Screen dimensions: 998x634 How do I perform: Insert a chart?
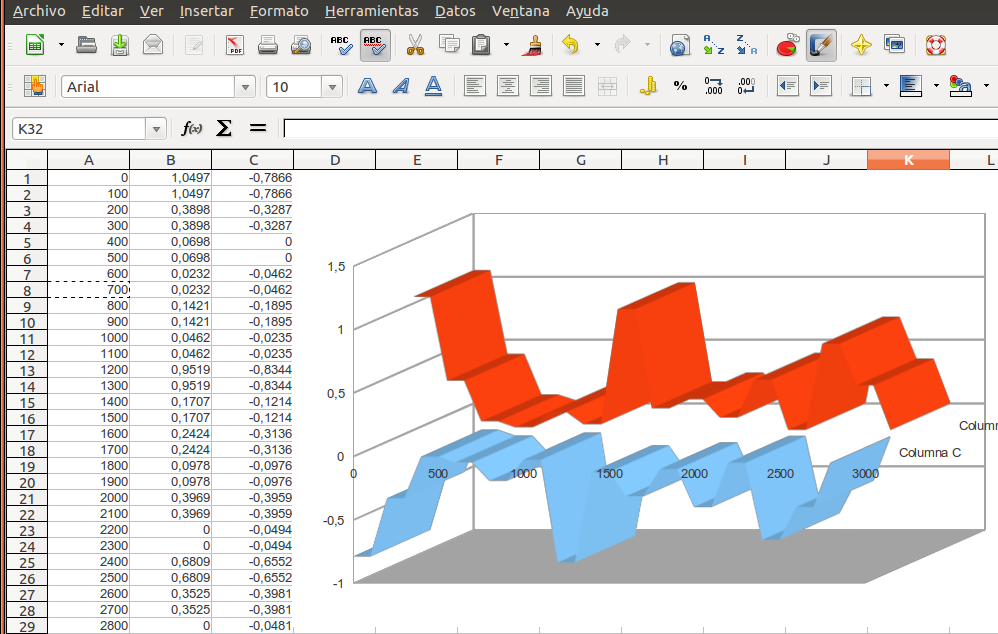click(788, 45)
